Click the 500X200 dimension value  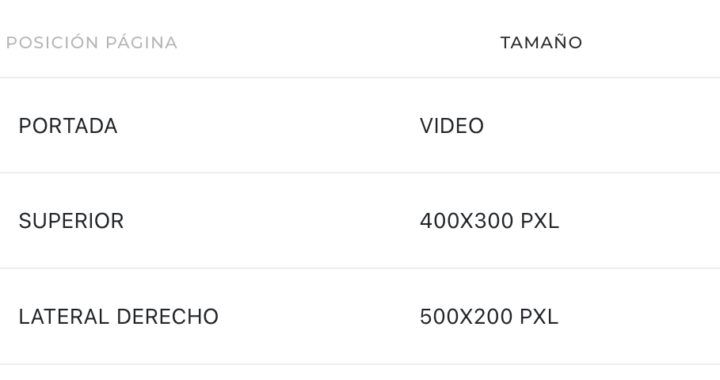(x=466, y=317)
